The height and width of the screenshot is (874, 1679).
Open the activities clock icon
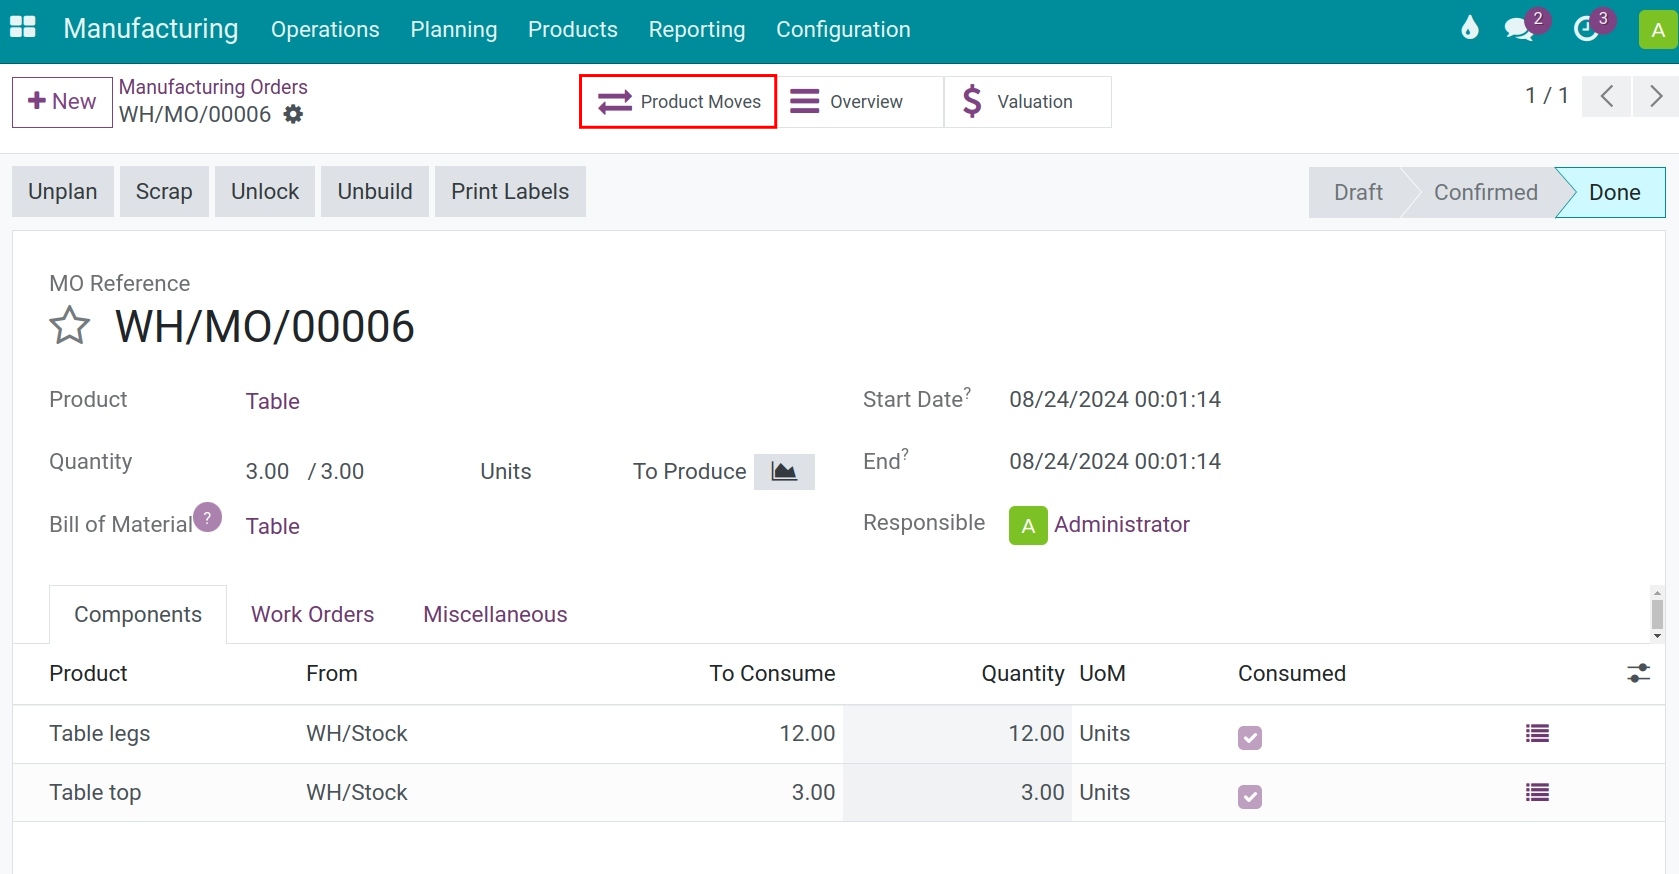pyautogui.click(x=1587, y=28)
